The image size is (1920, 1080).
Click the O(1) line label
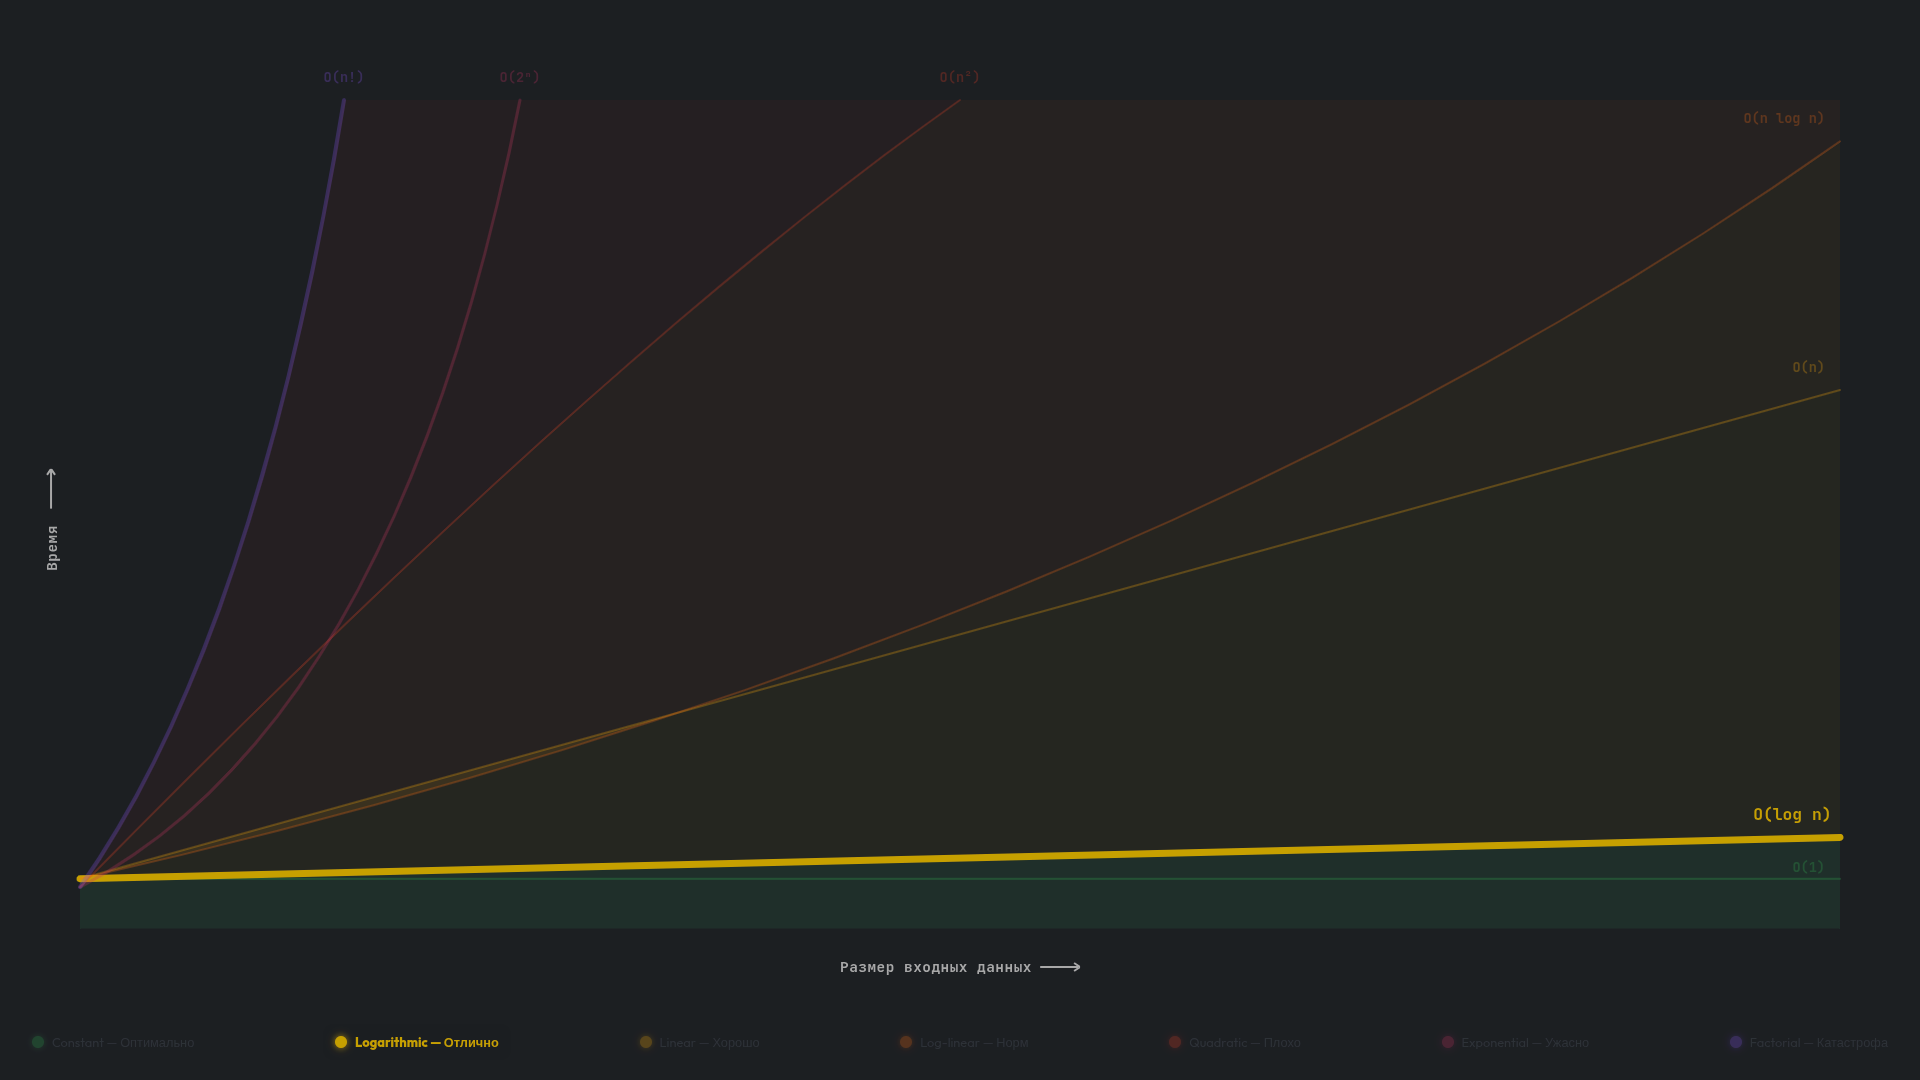(1807, 867)
